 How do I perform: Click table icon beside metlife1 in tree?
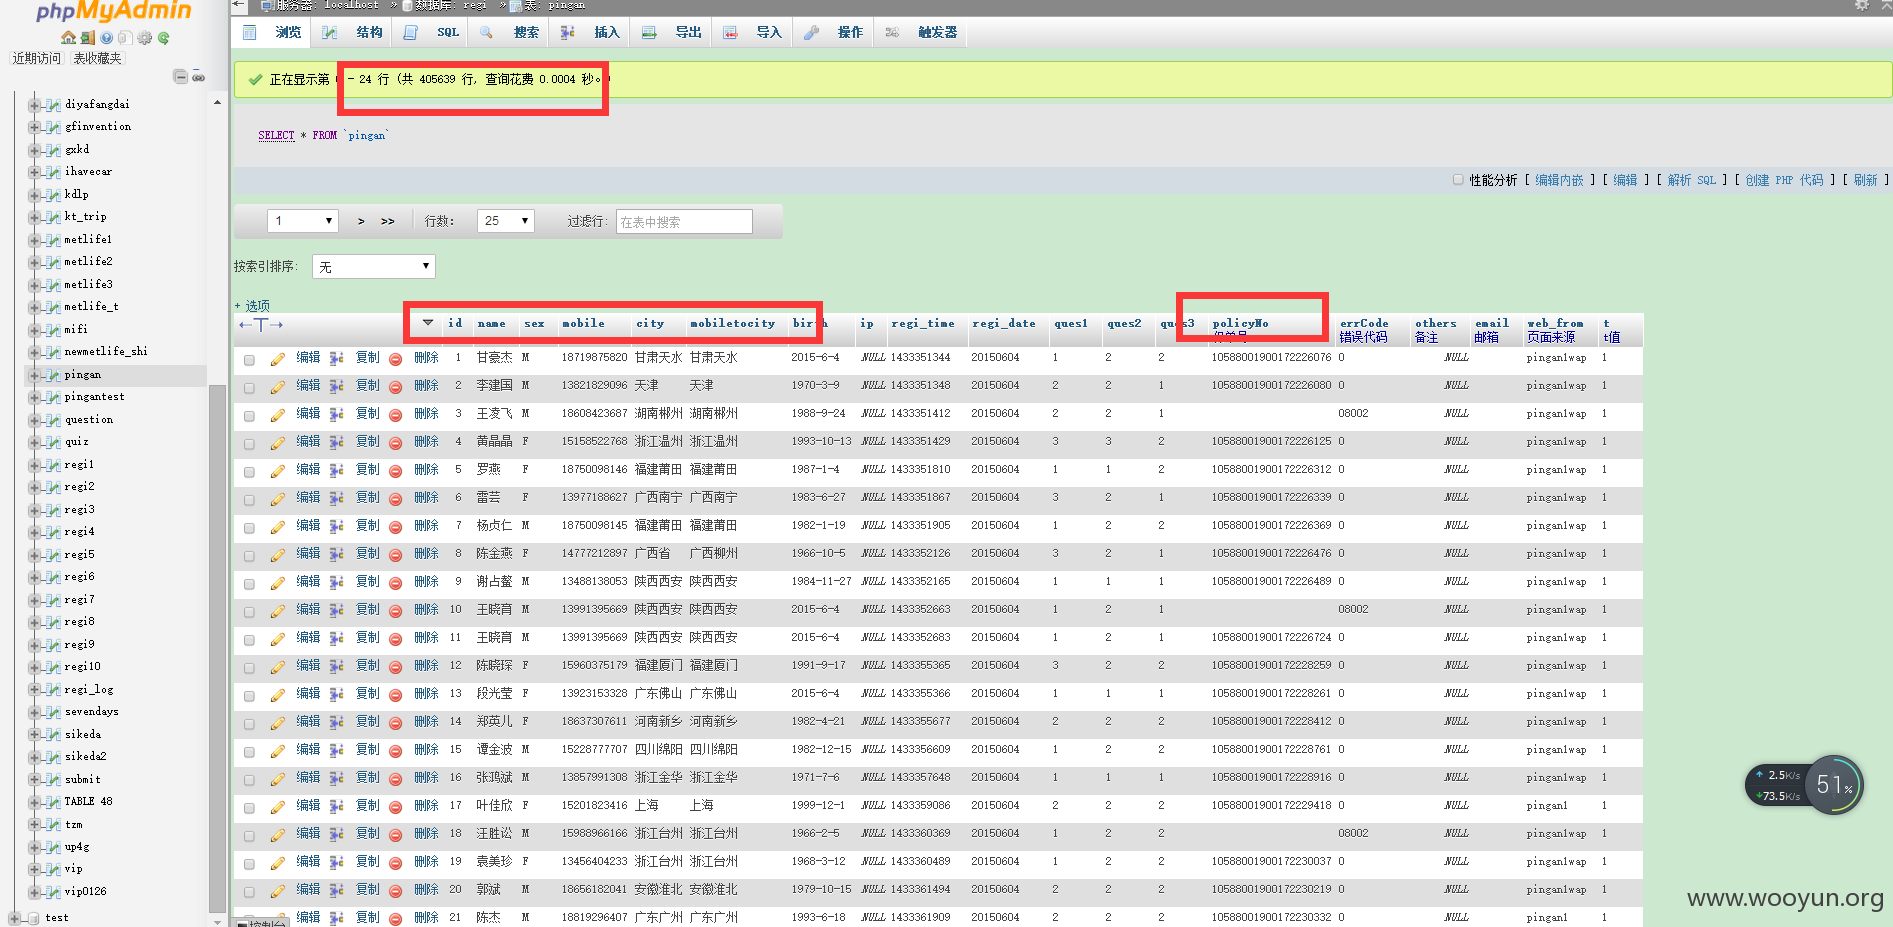[53, 240]
